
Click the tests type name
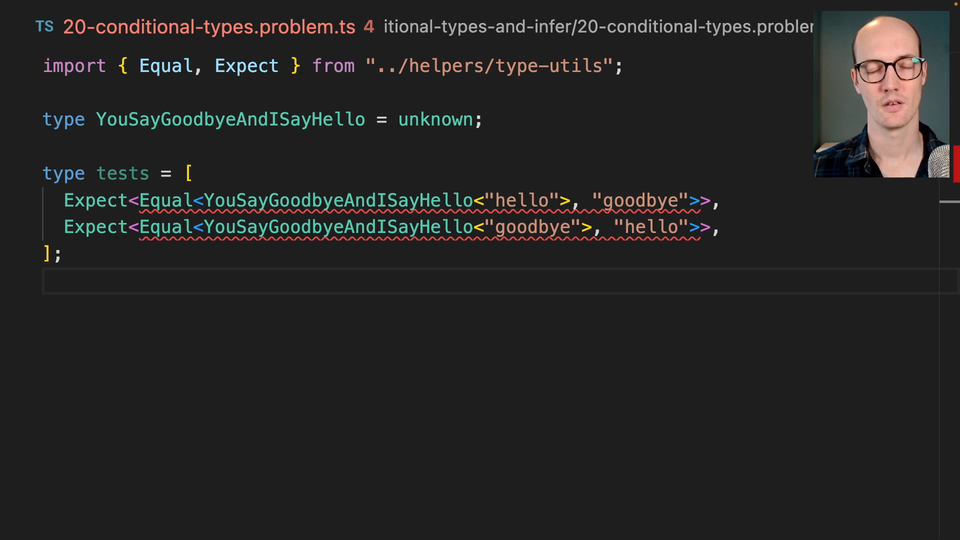tap(122, 174)
